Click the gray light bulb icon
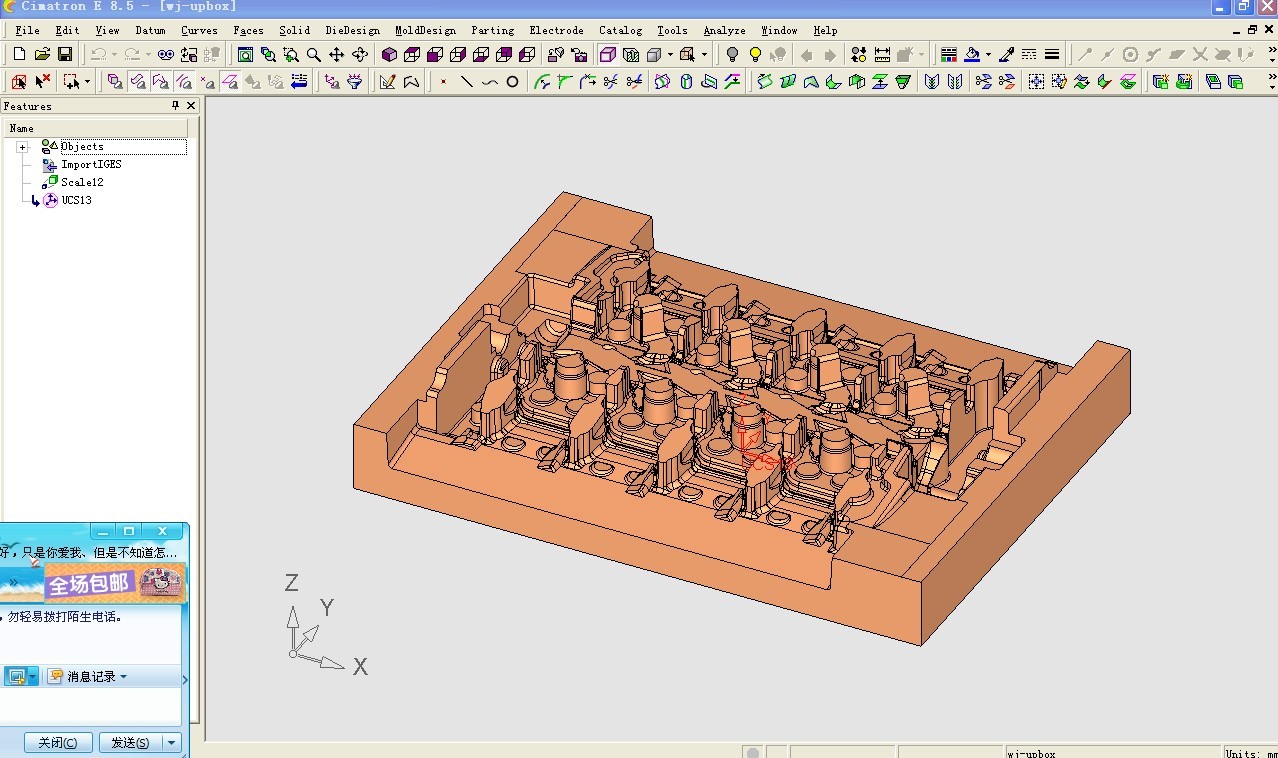 [x=732, y=54]
